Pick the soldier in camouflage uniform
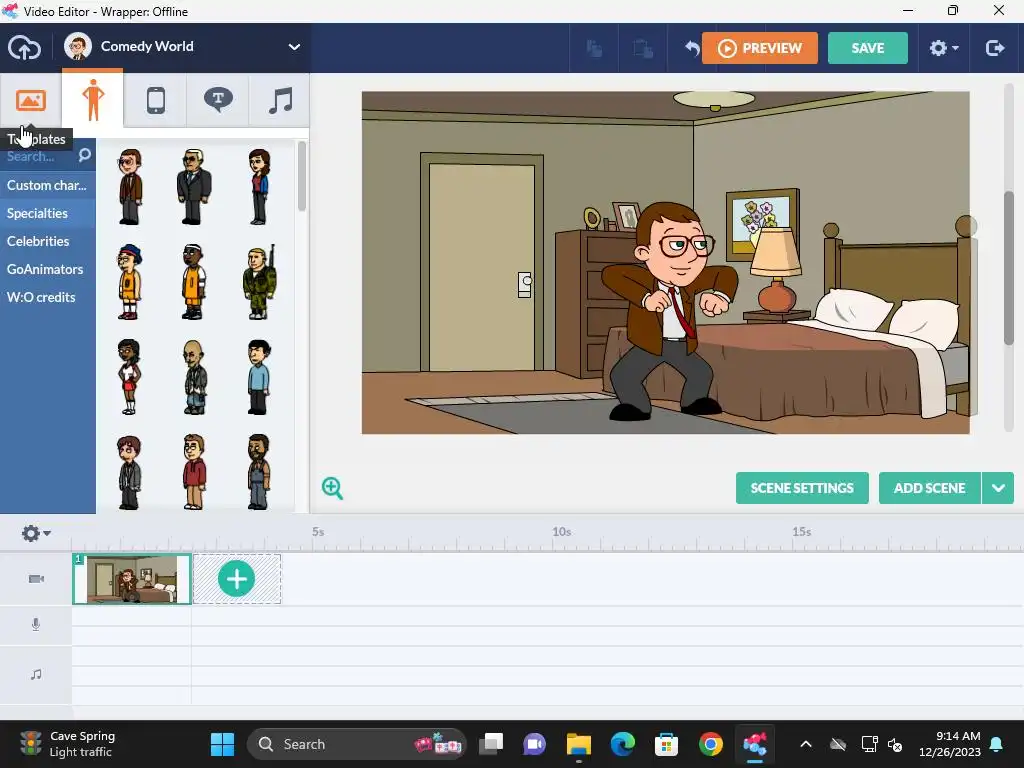 coord(261,282)
